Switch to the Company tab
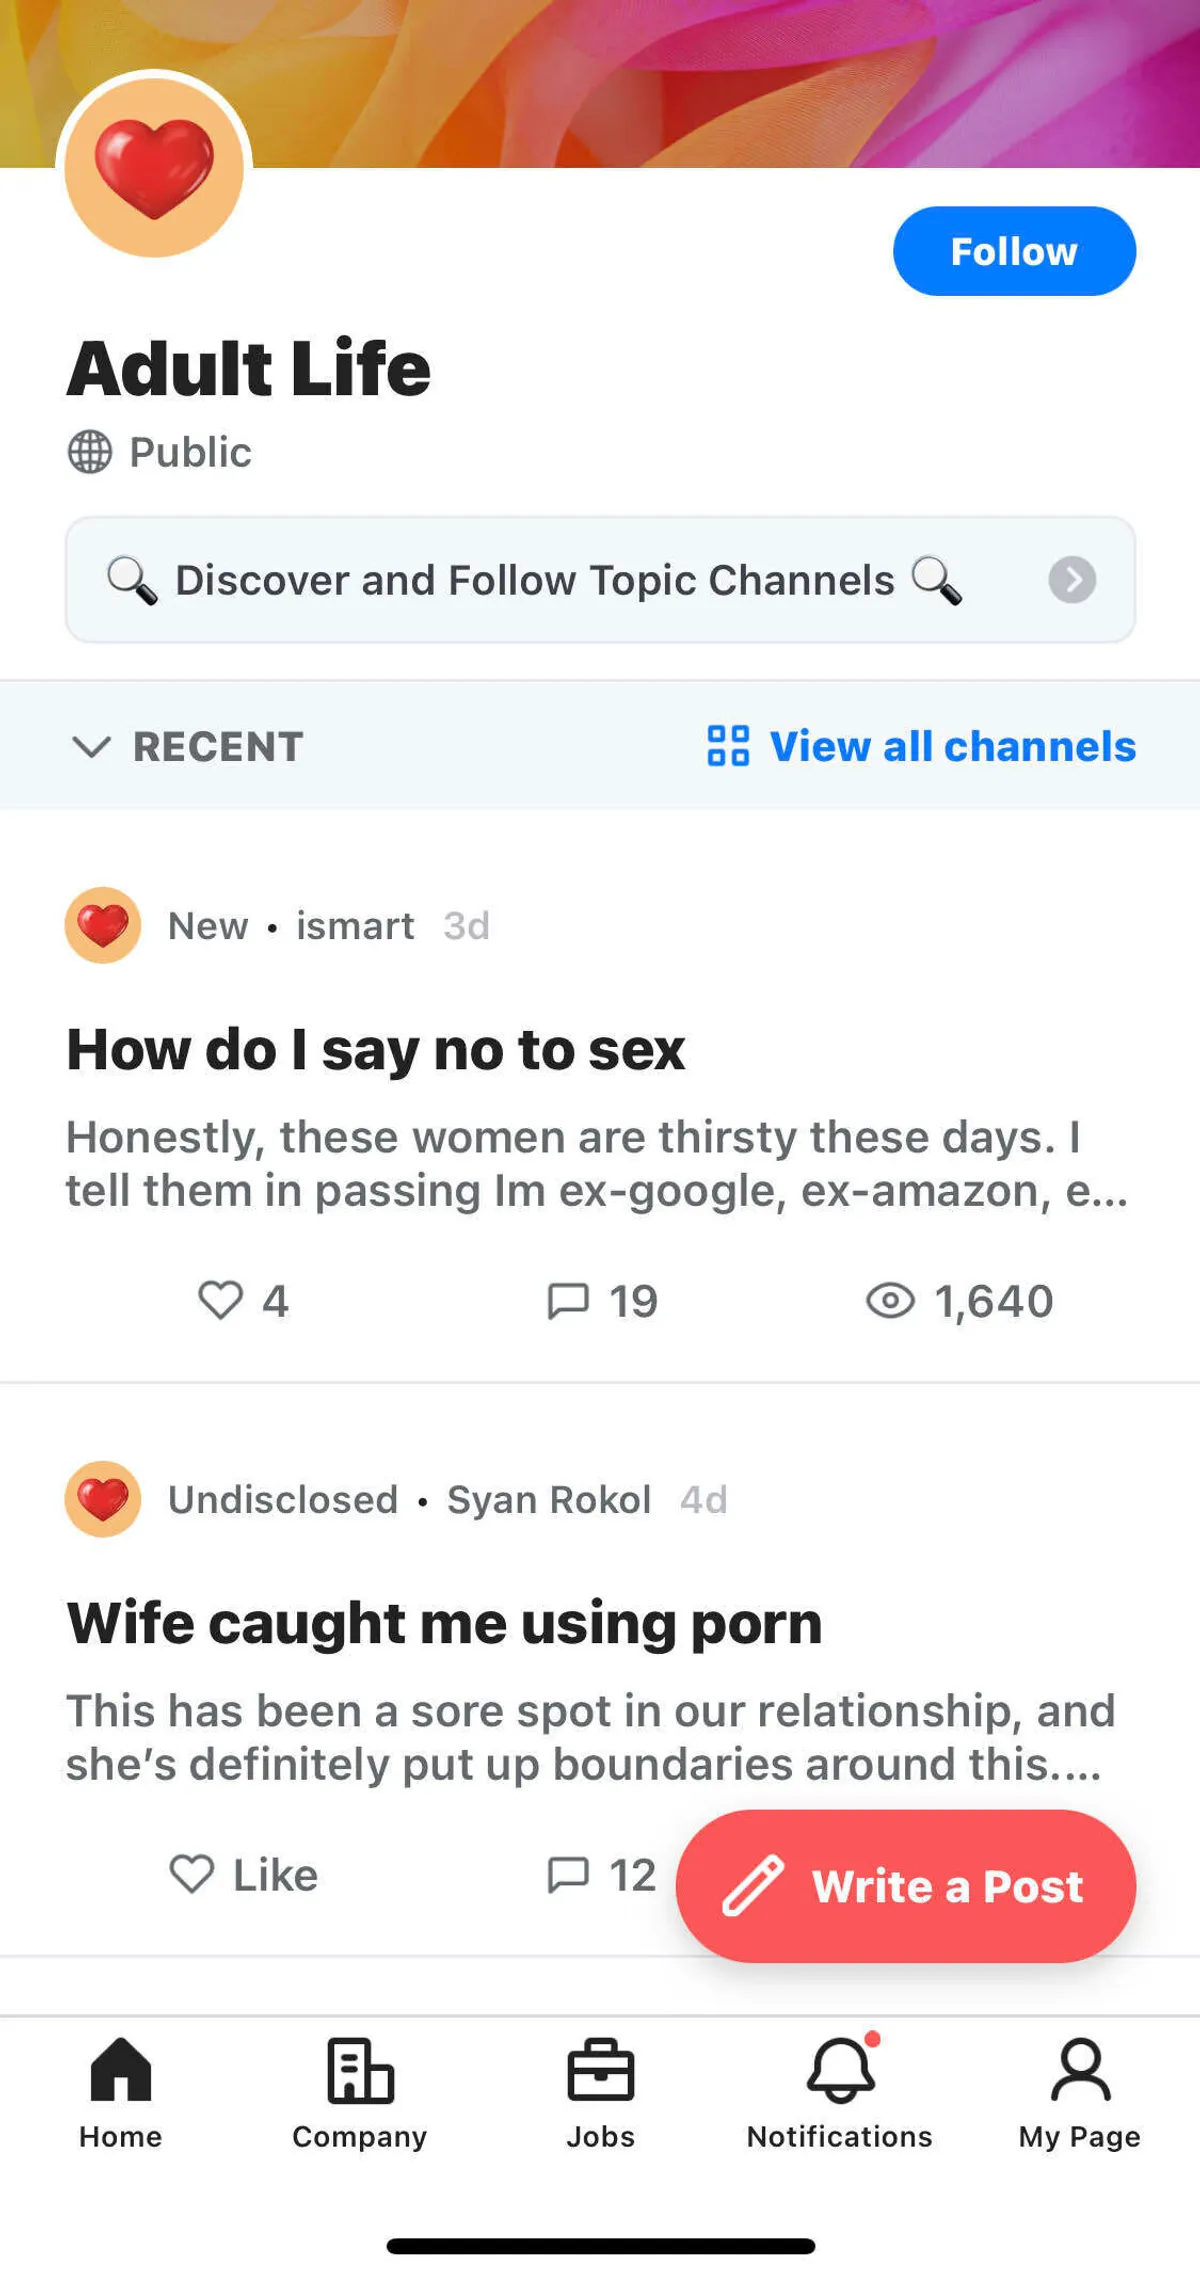The width and height of the screenshot is (1200, 2279). tap(360, 2094)
